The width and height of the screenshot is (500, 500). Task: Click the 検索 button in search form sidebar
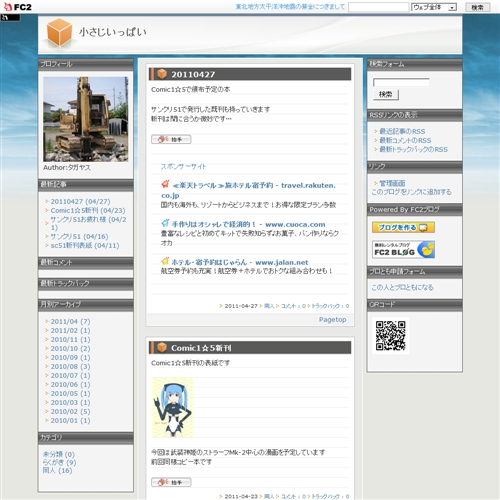[386, 95]
